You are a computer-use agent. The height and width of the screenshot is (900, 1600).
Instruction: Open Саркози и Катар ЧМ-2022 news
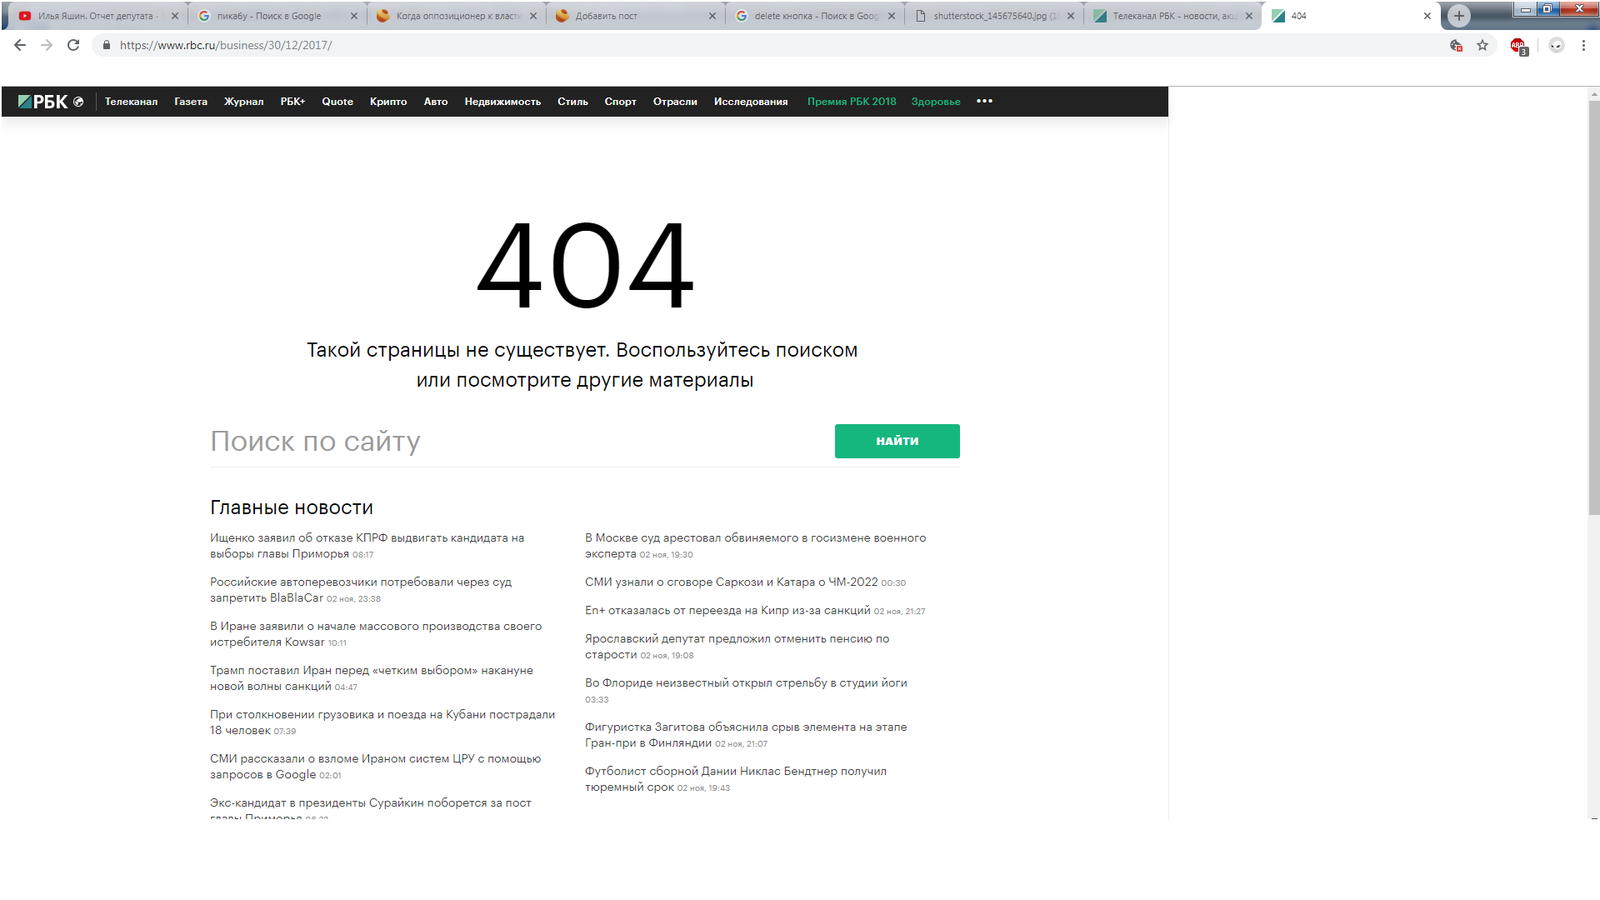745,582
